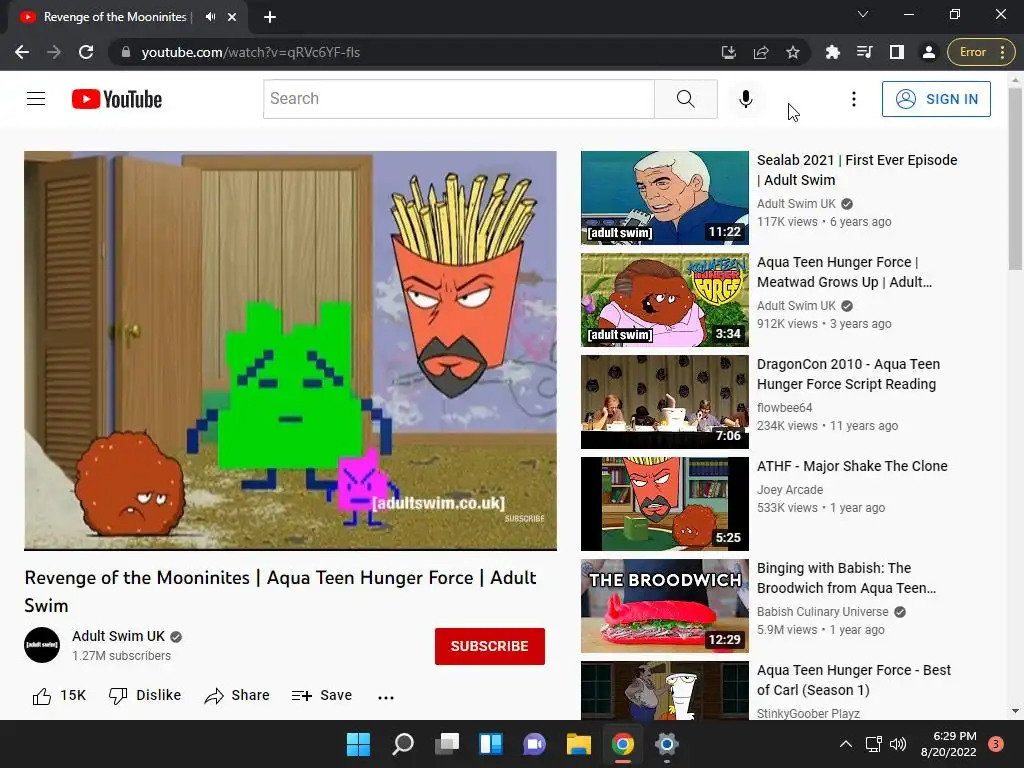Open Adult Swim UK channel avatar
This screenshot has width=1024, height=768.
pos(42,645)
